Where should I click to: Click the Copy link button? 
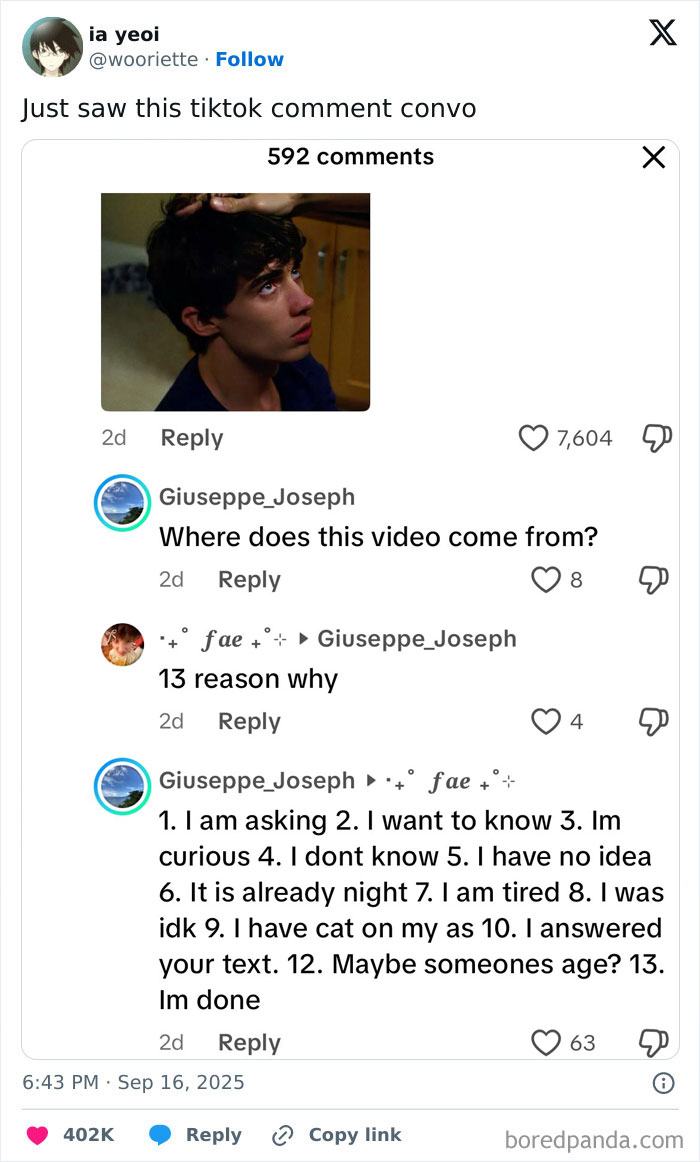pyautogui.click(x=337, y=1135)
